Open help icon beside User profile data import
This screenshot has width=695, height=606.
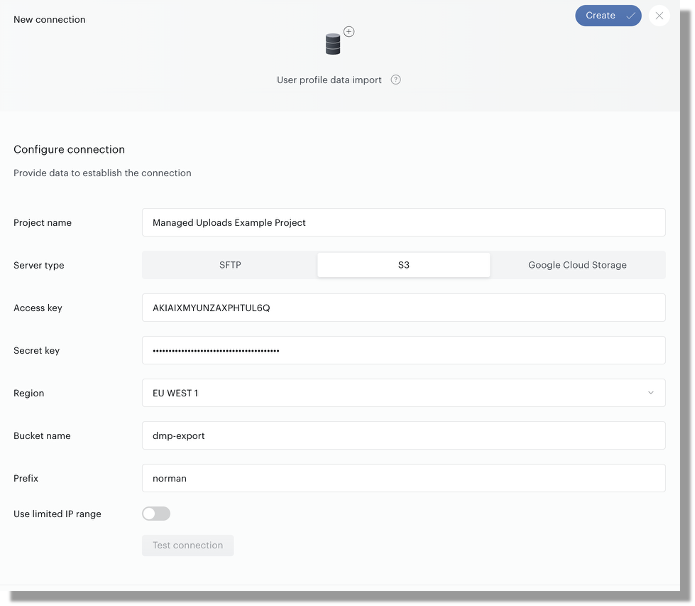tap(395, 80)
